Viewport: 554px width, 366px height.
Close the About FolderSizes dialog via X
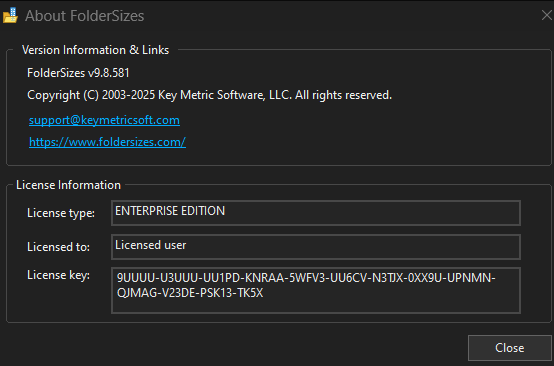(547, 15)
